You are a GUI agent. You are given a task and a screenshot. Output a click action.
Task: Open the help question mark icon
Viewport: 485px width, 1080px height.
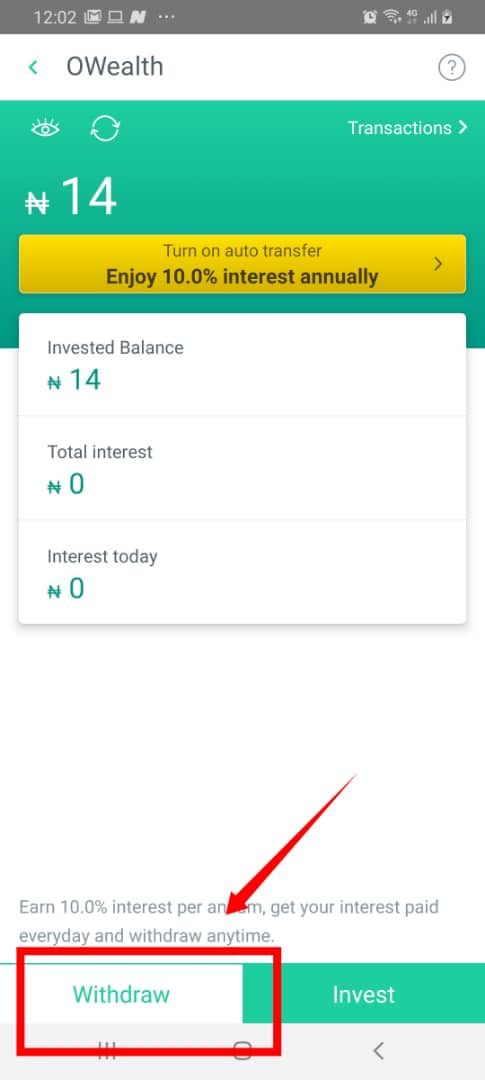(452, 68)
